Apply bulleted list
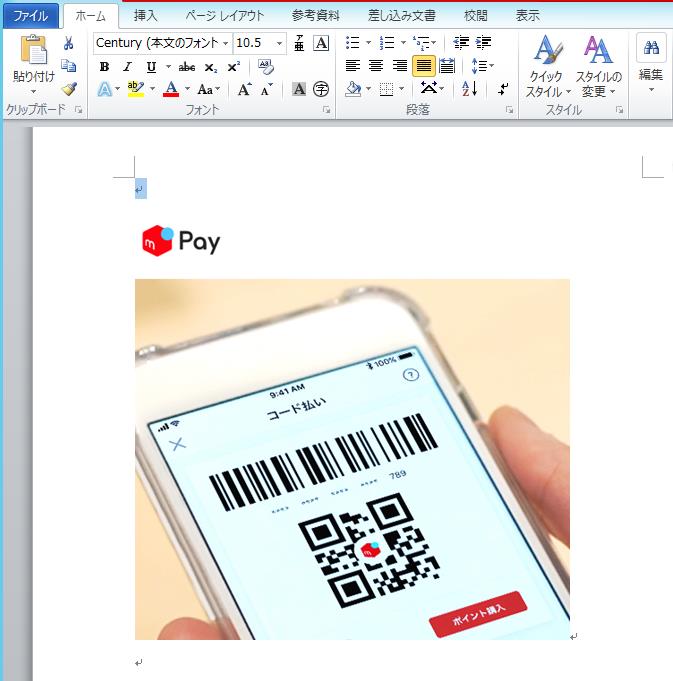 [353, 43]
